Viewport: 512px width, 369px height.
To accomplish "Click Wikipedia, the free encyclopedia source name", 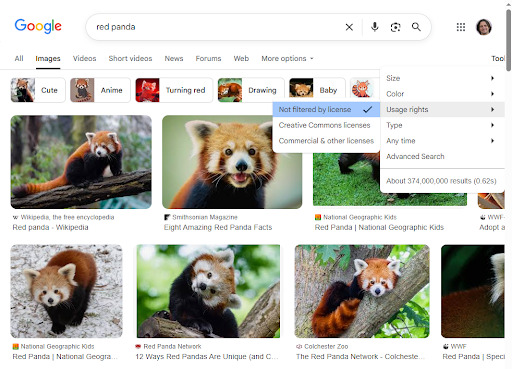I will tap(67, 217).
